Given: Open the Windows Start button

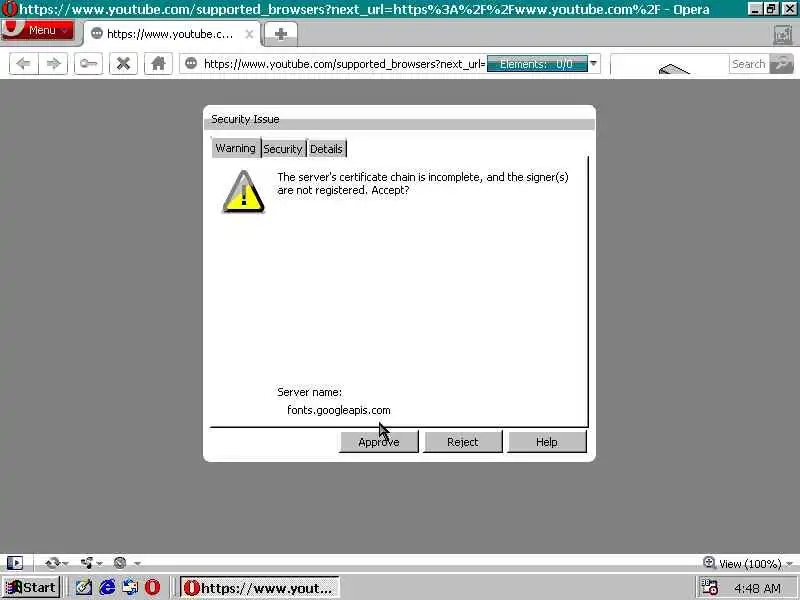Looking at the screenshot, I should pos(31,587).
